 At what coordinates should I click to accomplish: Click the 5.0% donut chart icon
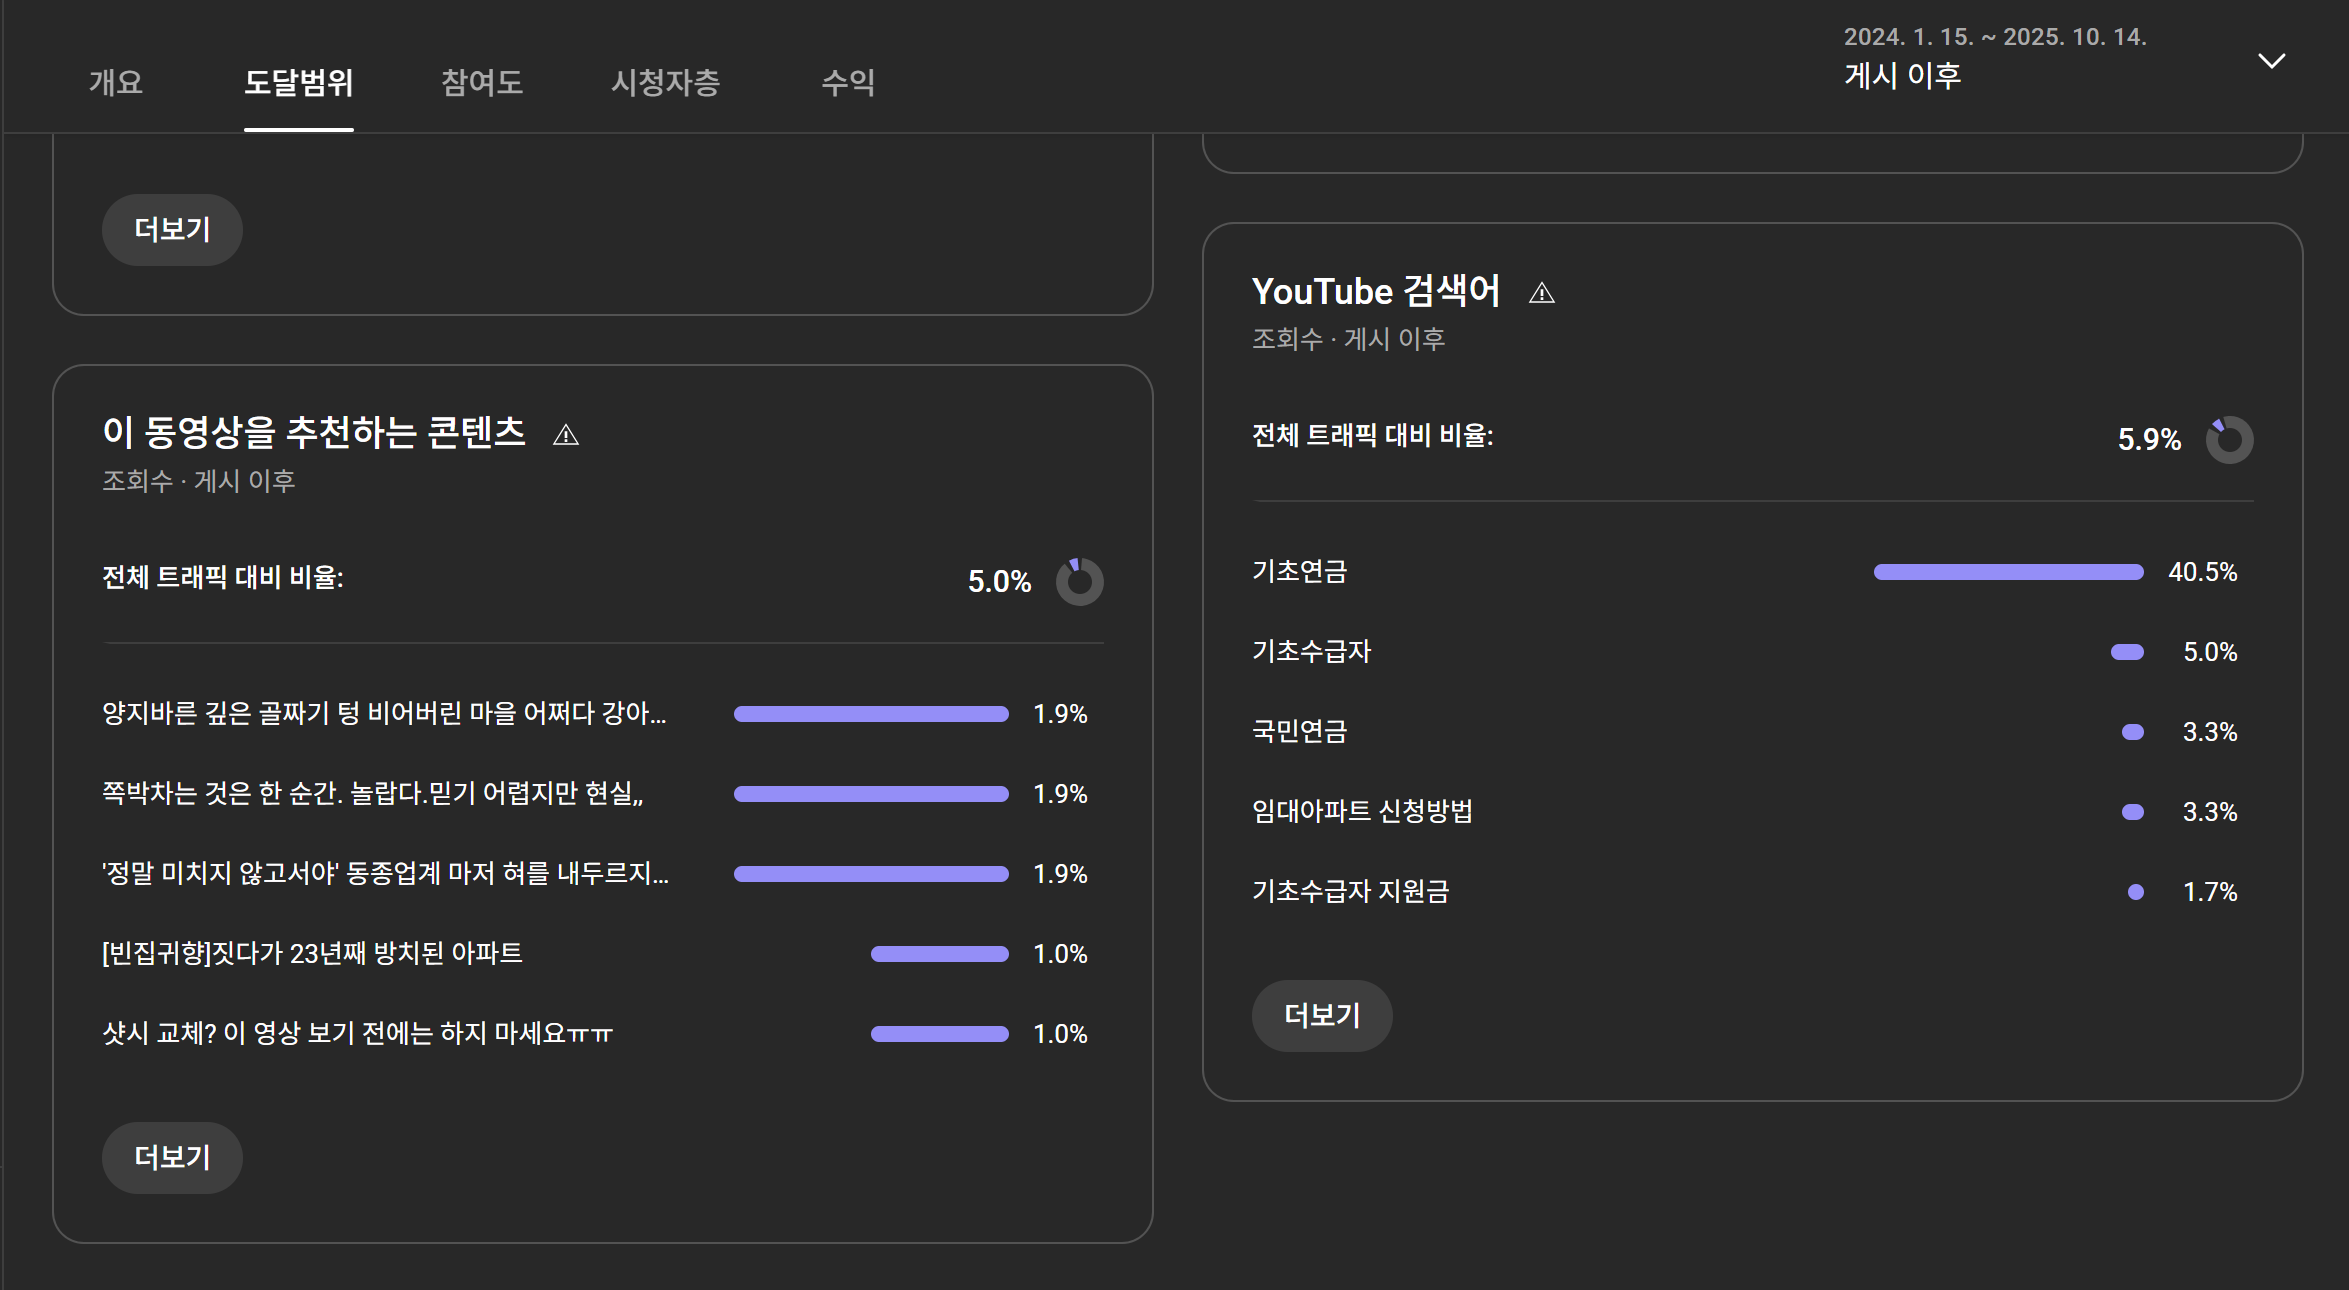coord(1079,582)
